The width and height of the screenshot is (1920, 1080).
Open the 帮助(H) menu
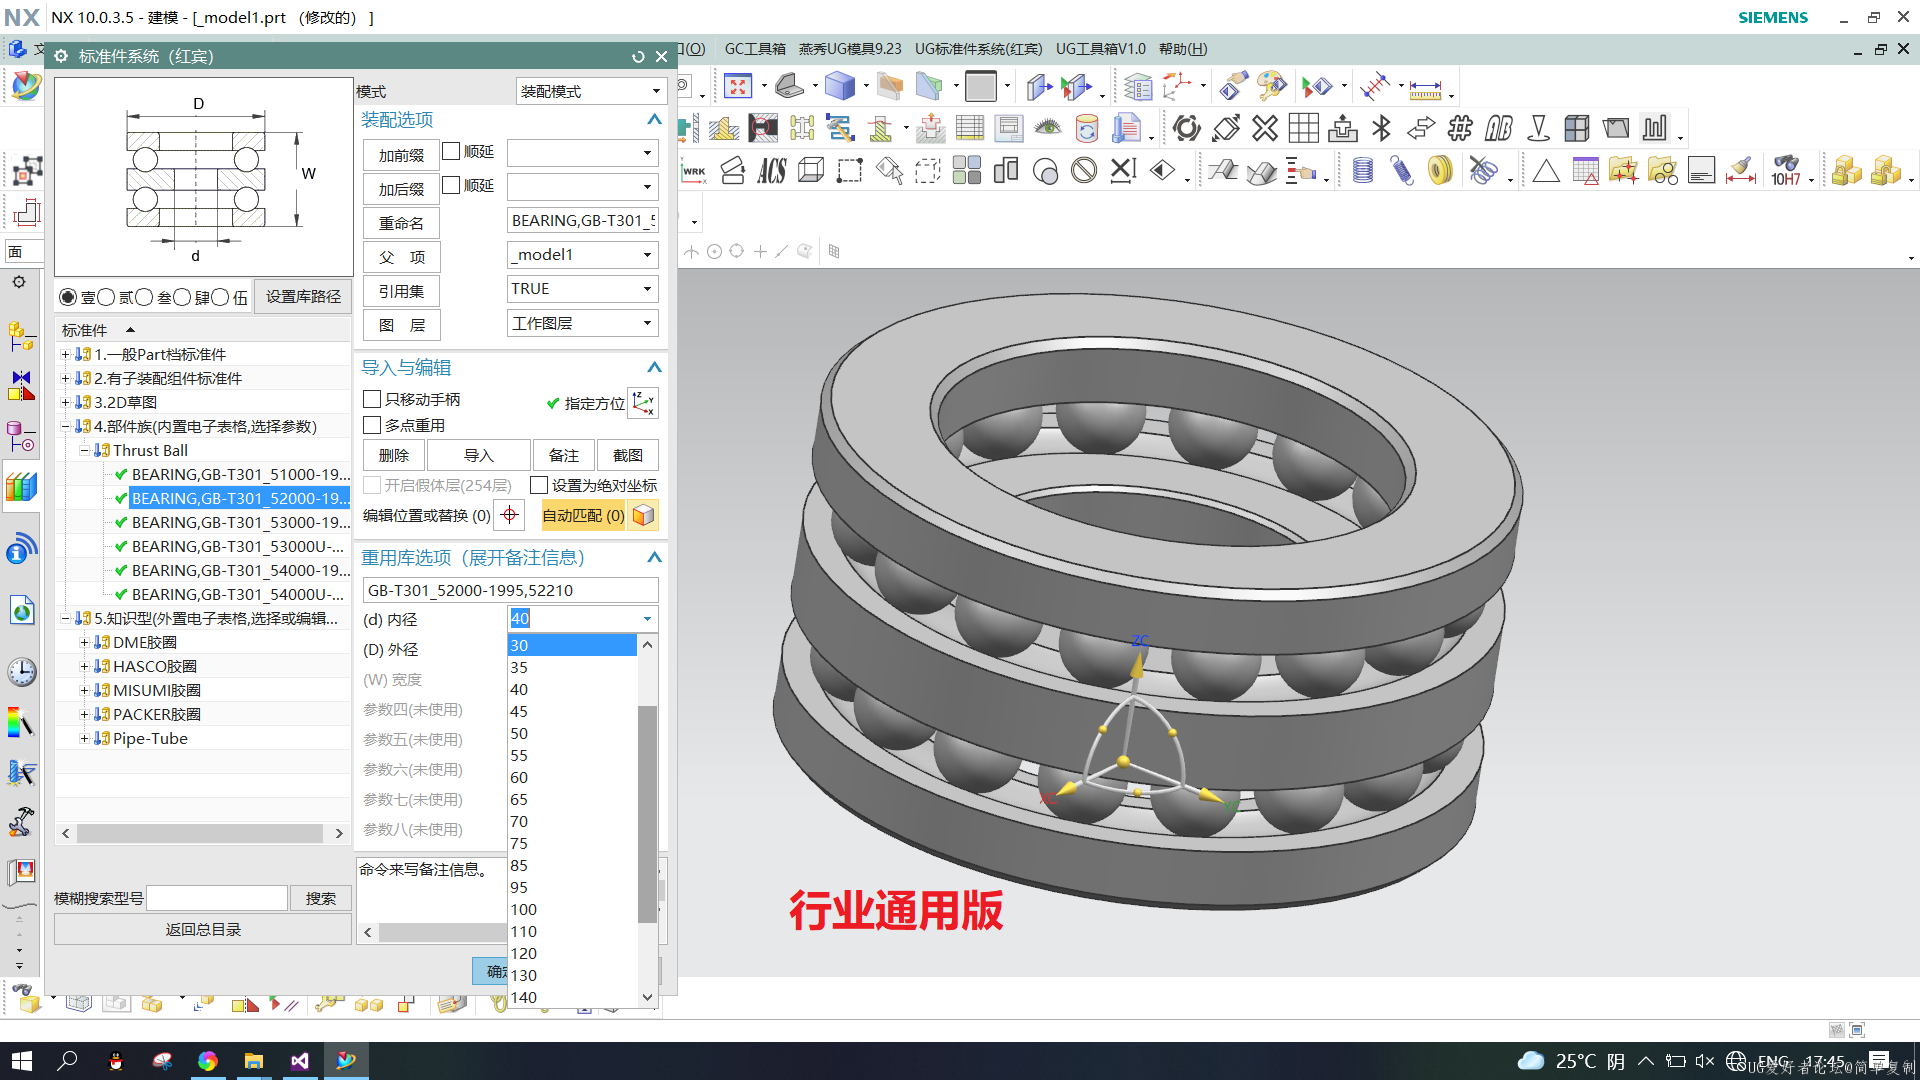pyautogui.click(x=1183, y=49)
